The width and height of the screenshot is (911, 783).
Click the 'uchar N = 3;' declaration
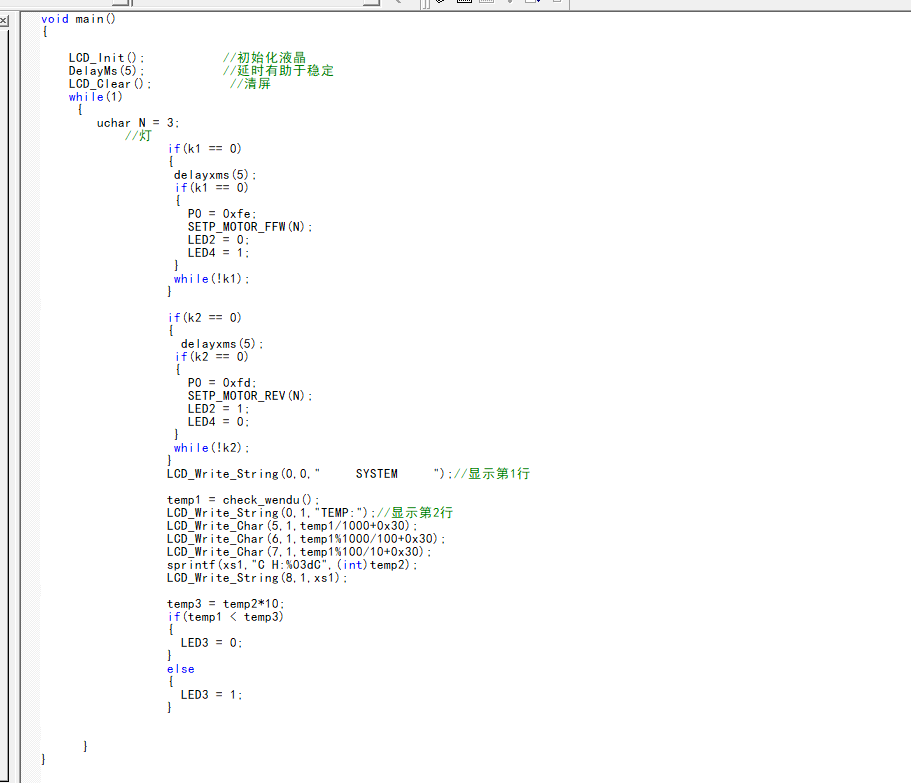138,123
